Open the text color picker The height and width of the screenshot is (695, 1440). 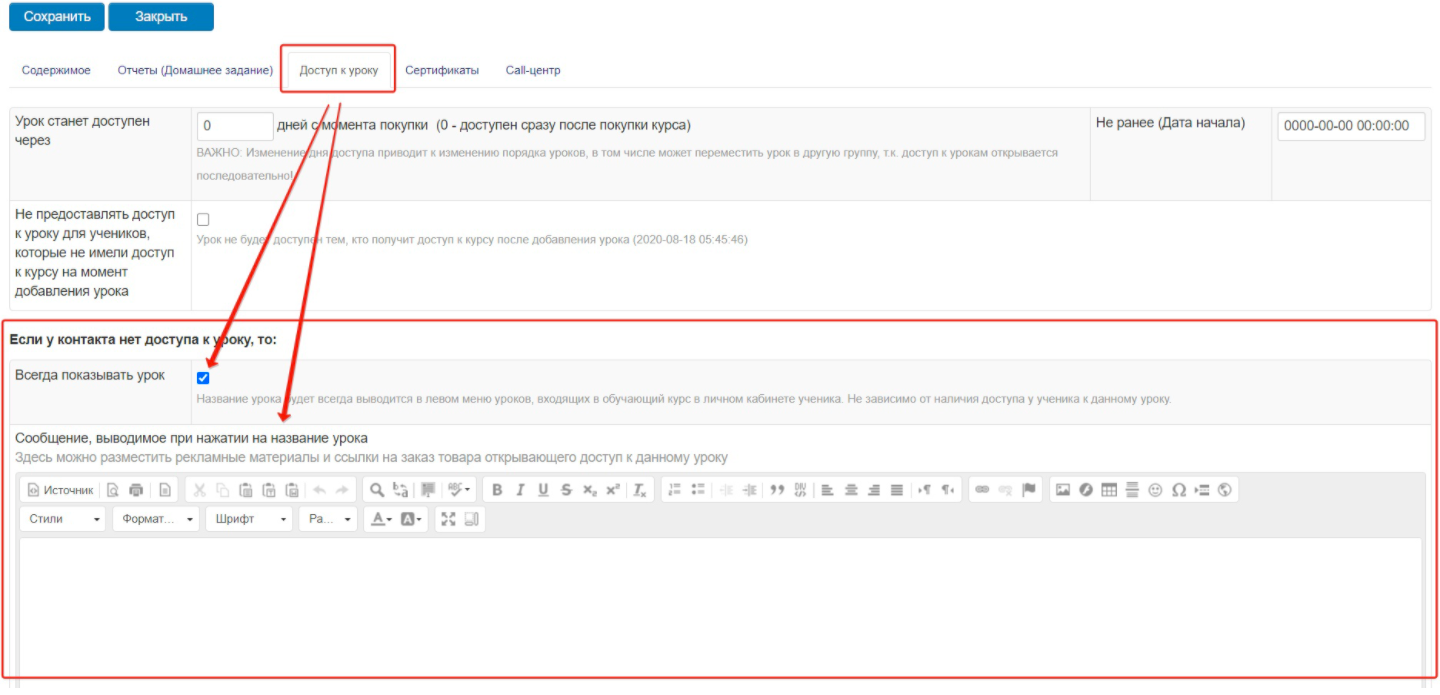379,519
